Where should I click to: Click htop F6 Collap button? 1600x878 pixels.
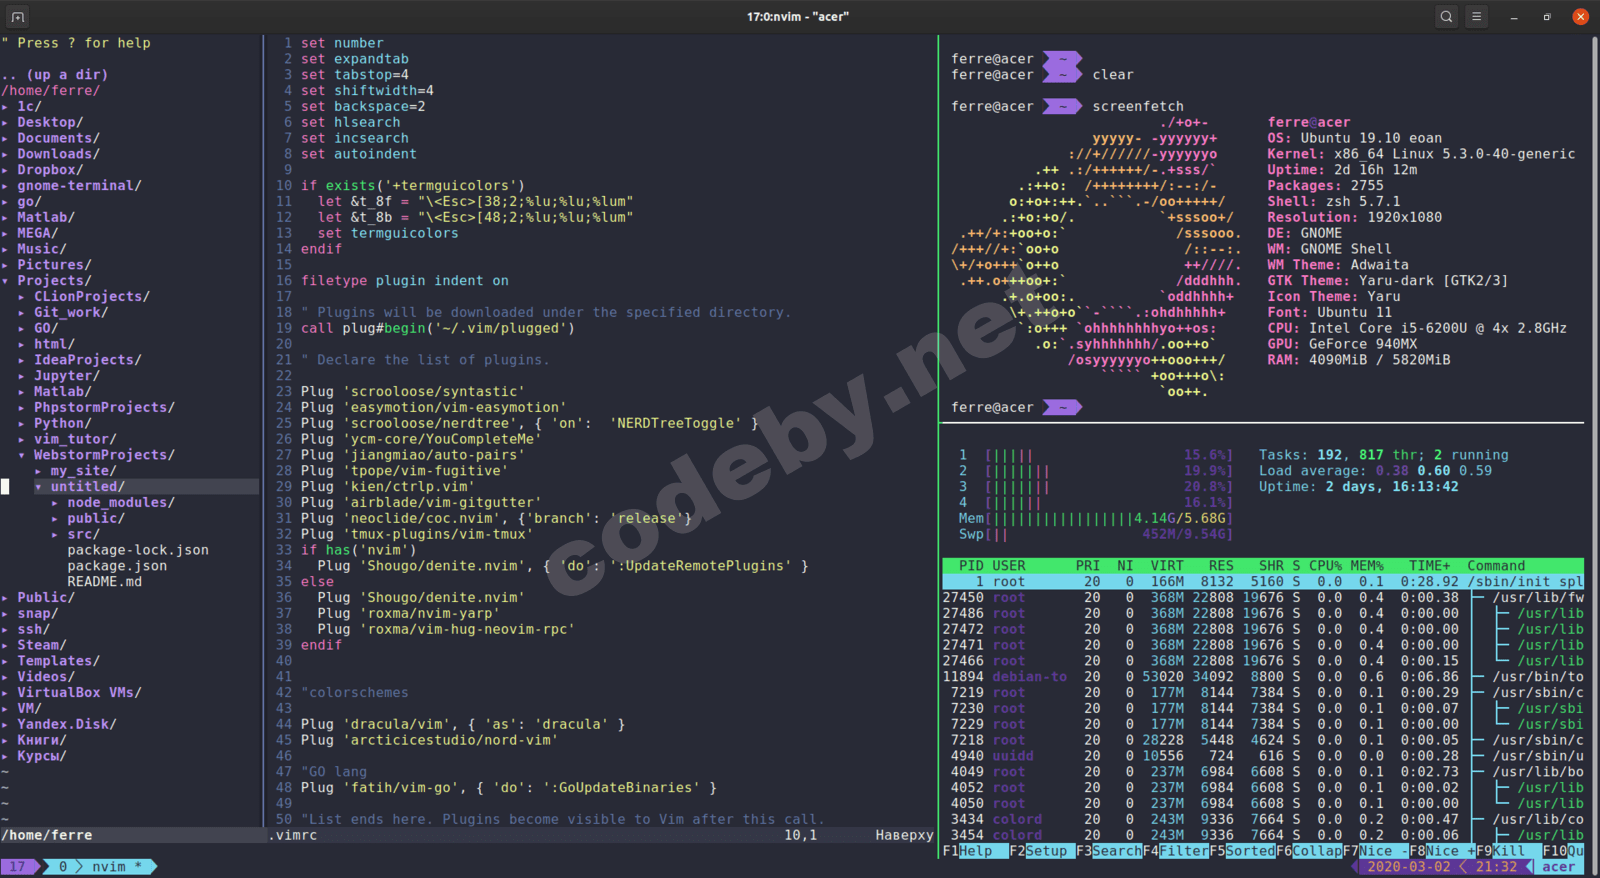[1310, 851]
